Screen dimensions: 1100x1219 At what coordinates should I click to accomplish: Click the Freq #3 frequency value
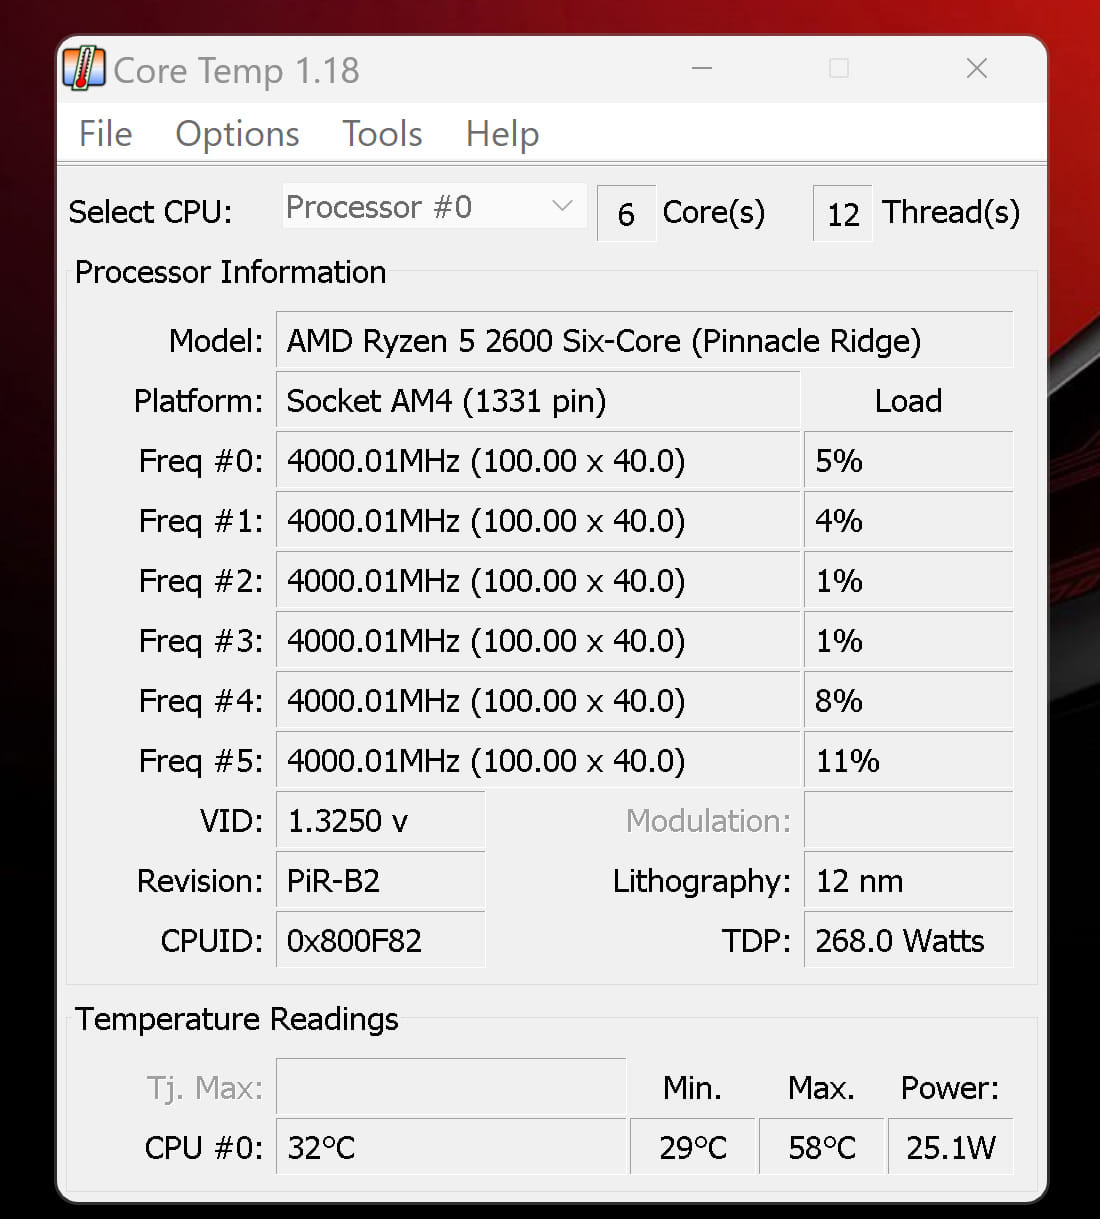[x=538, y=640]
